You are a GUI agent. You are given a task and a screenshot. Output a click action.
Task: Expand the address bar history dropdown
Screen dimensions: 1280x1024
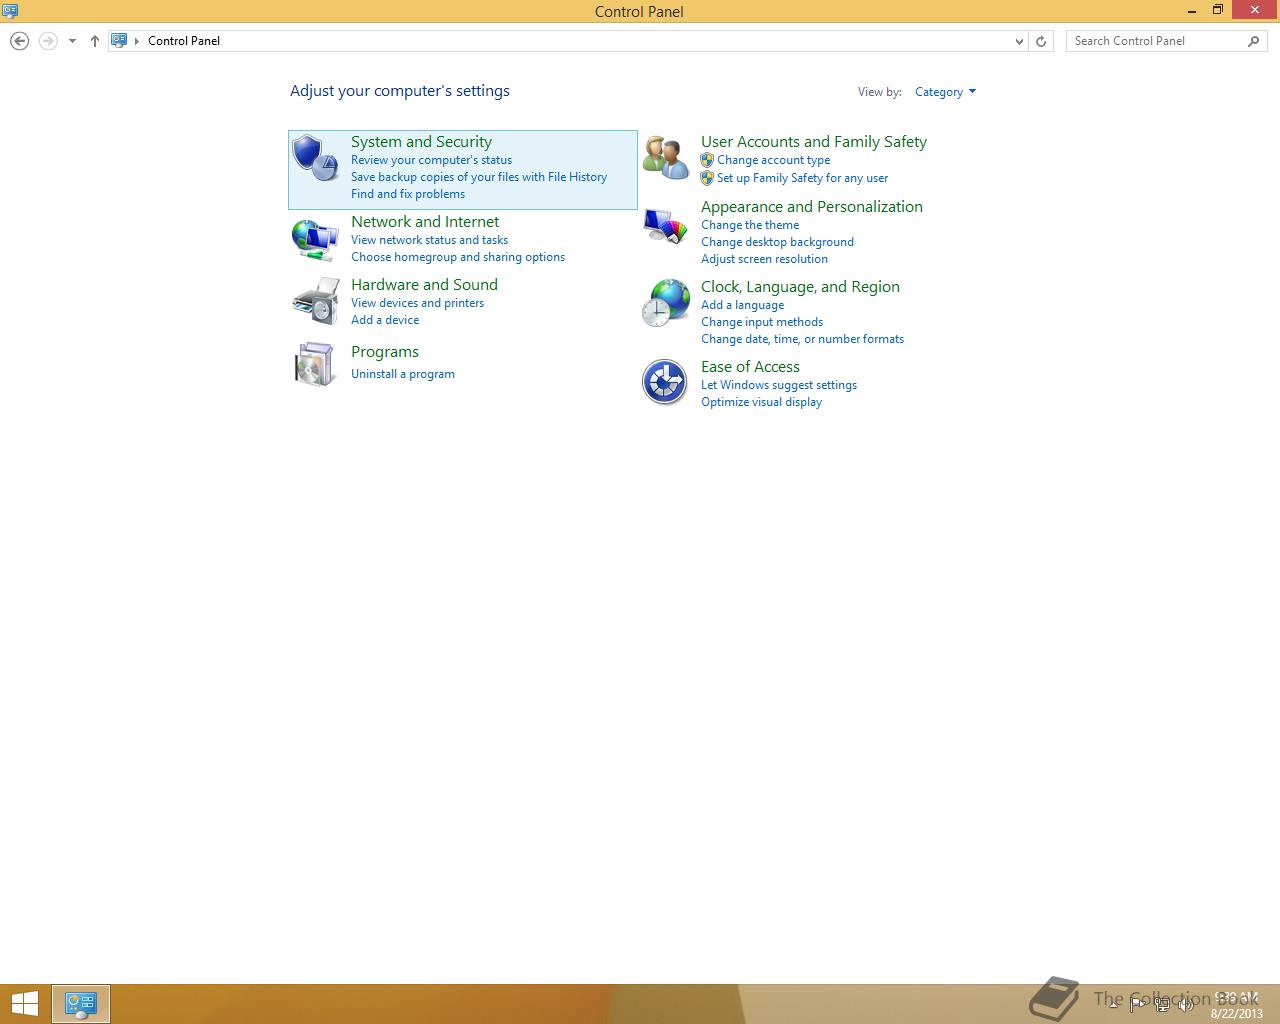click(x=1019, y=41)
